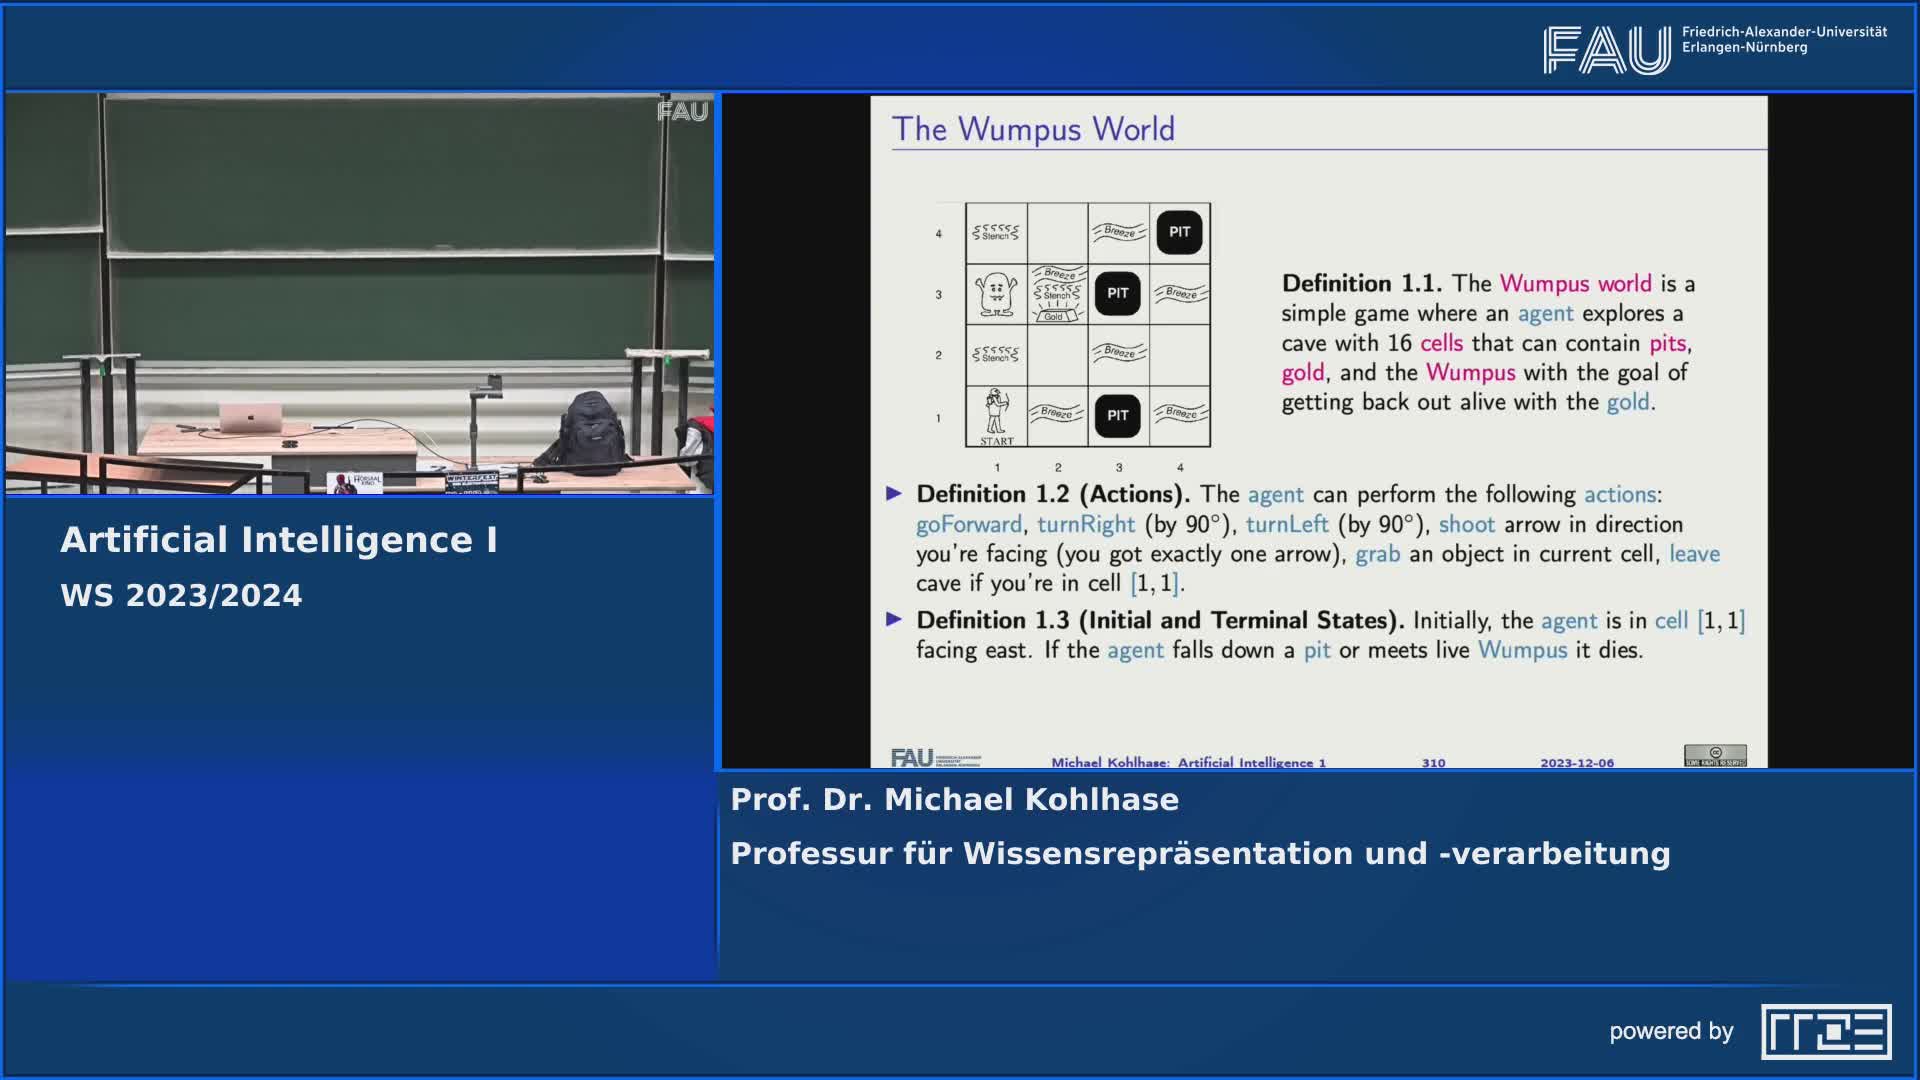
Task: Expand the Definition 1.2 (Actions) bullet triangle
Action: 896,493
